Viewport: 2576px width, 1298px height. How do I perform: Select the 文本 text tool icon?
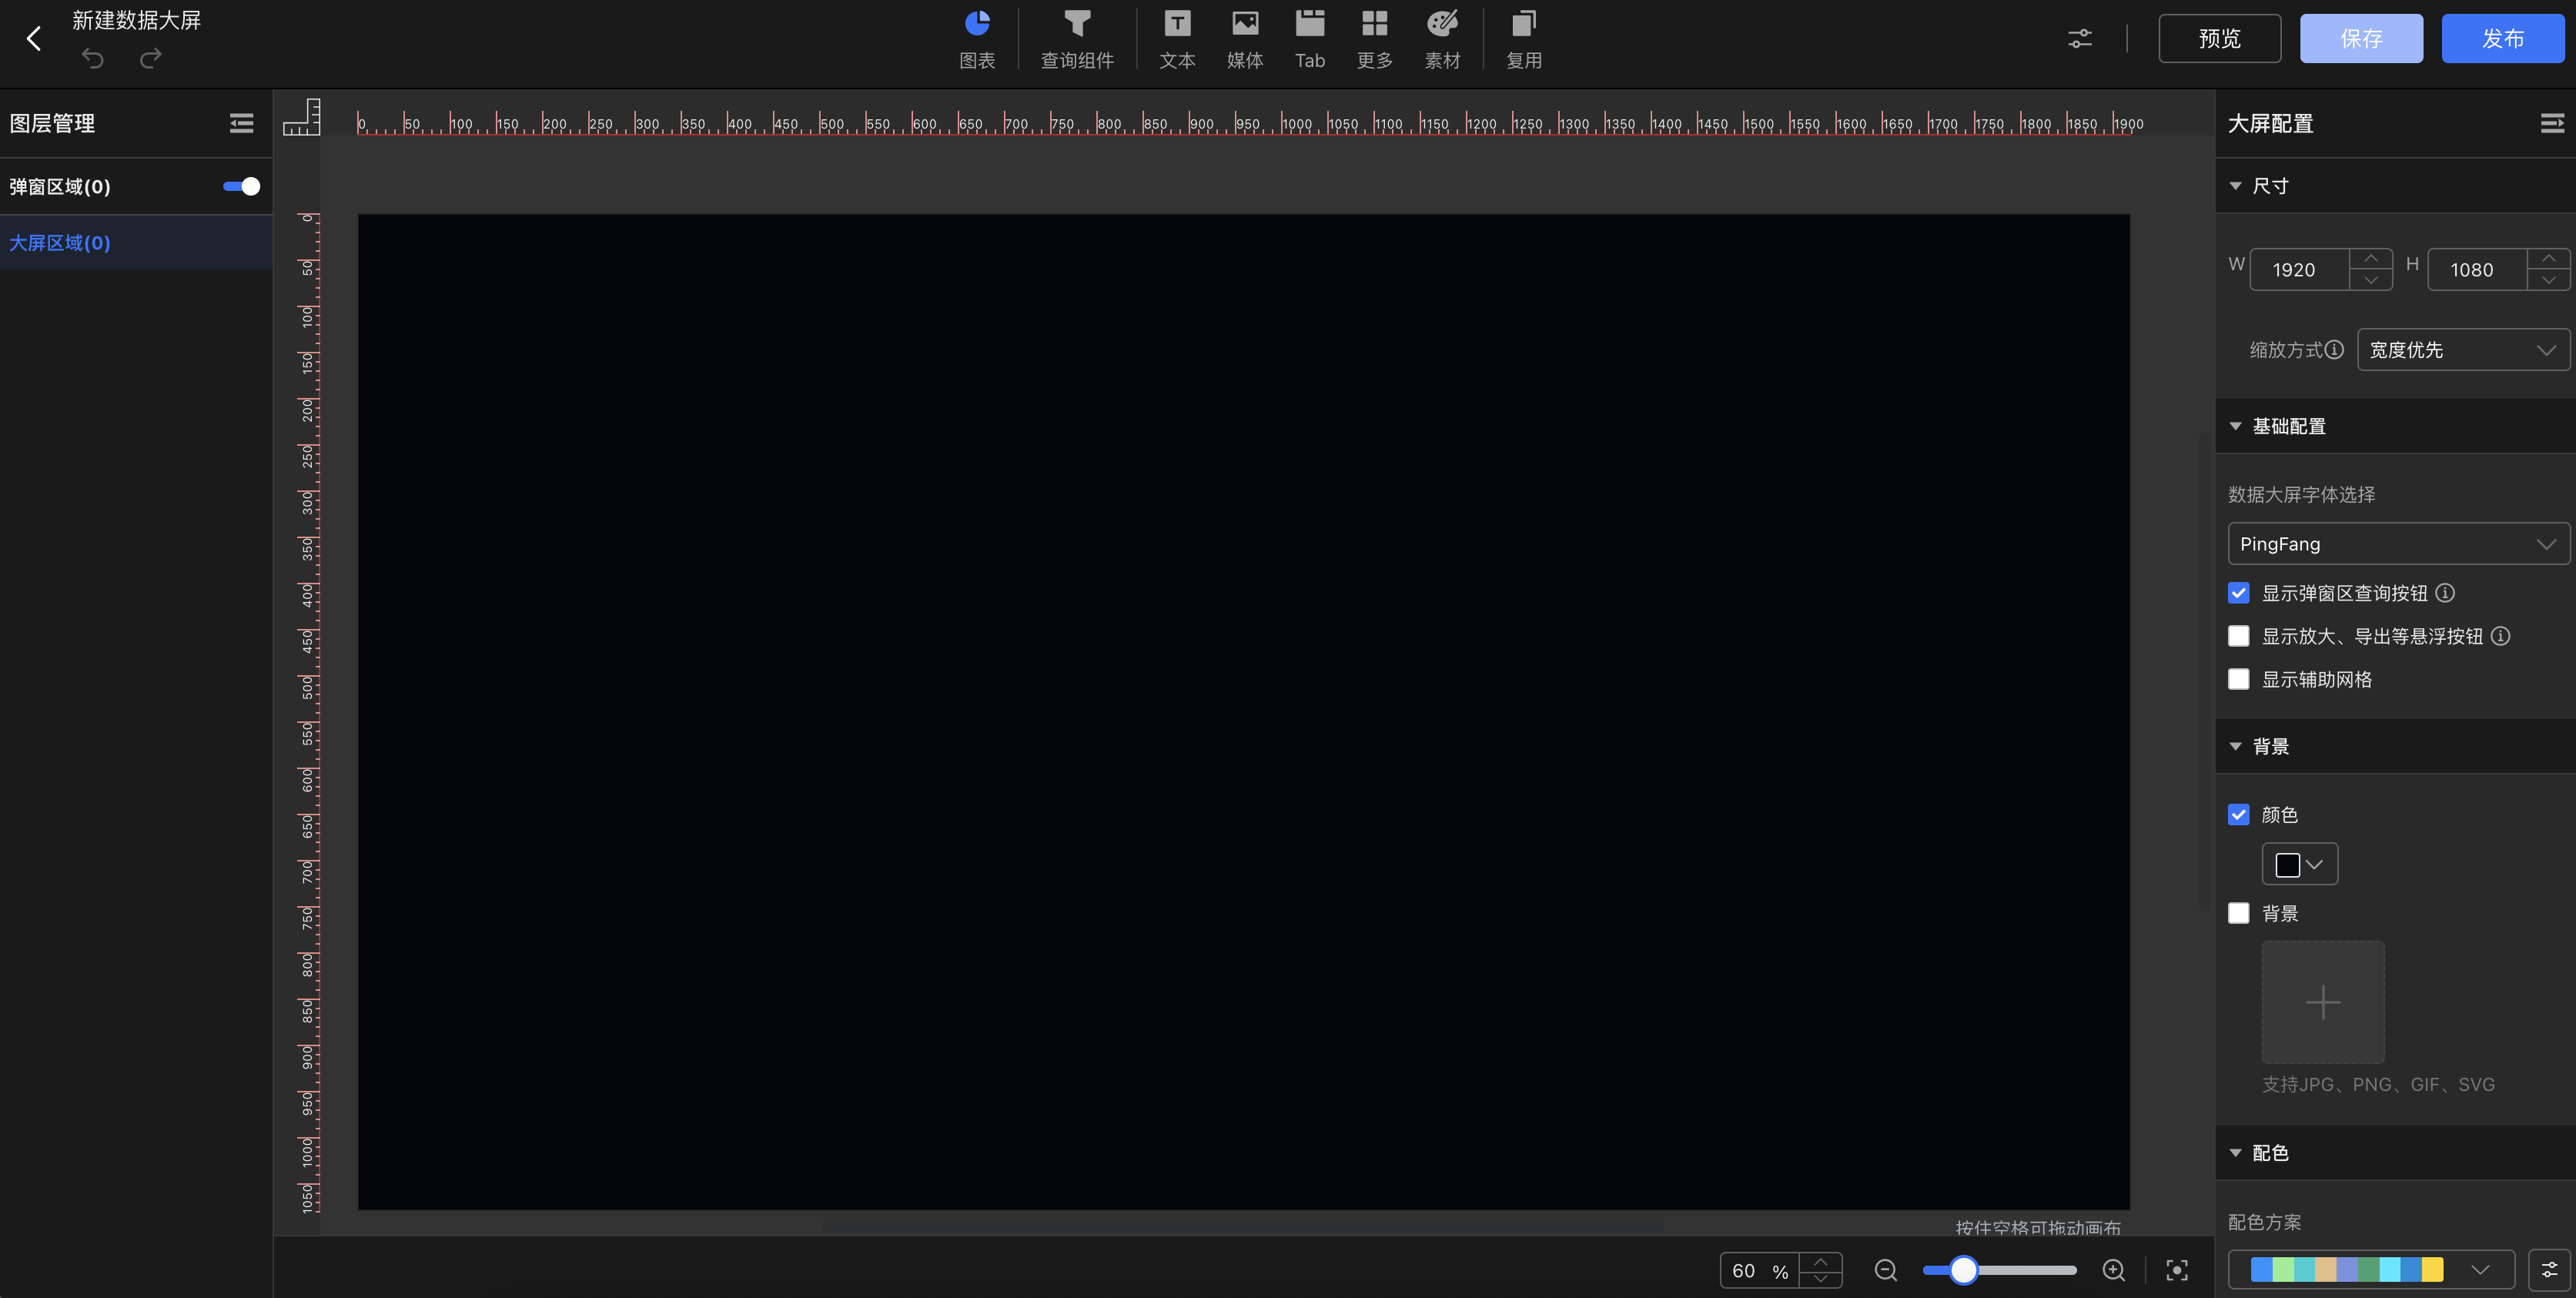click(1177, 24)
